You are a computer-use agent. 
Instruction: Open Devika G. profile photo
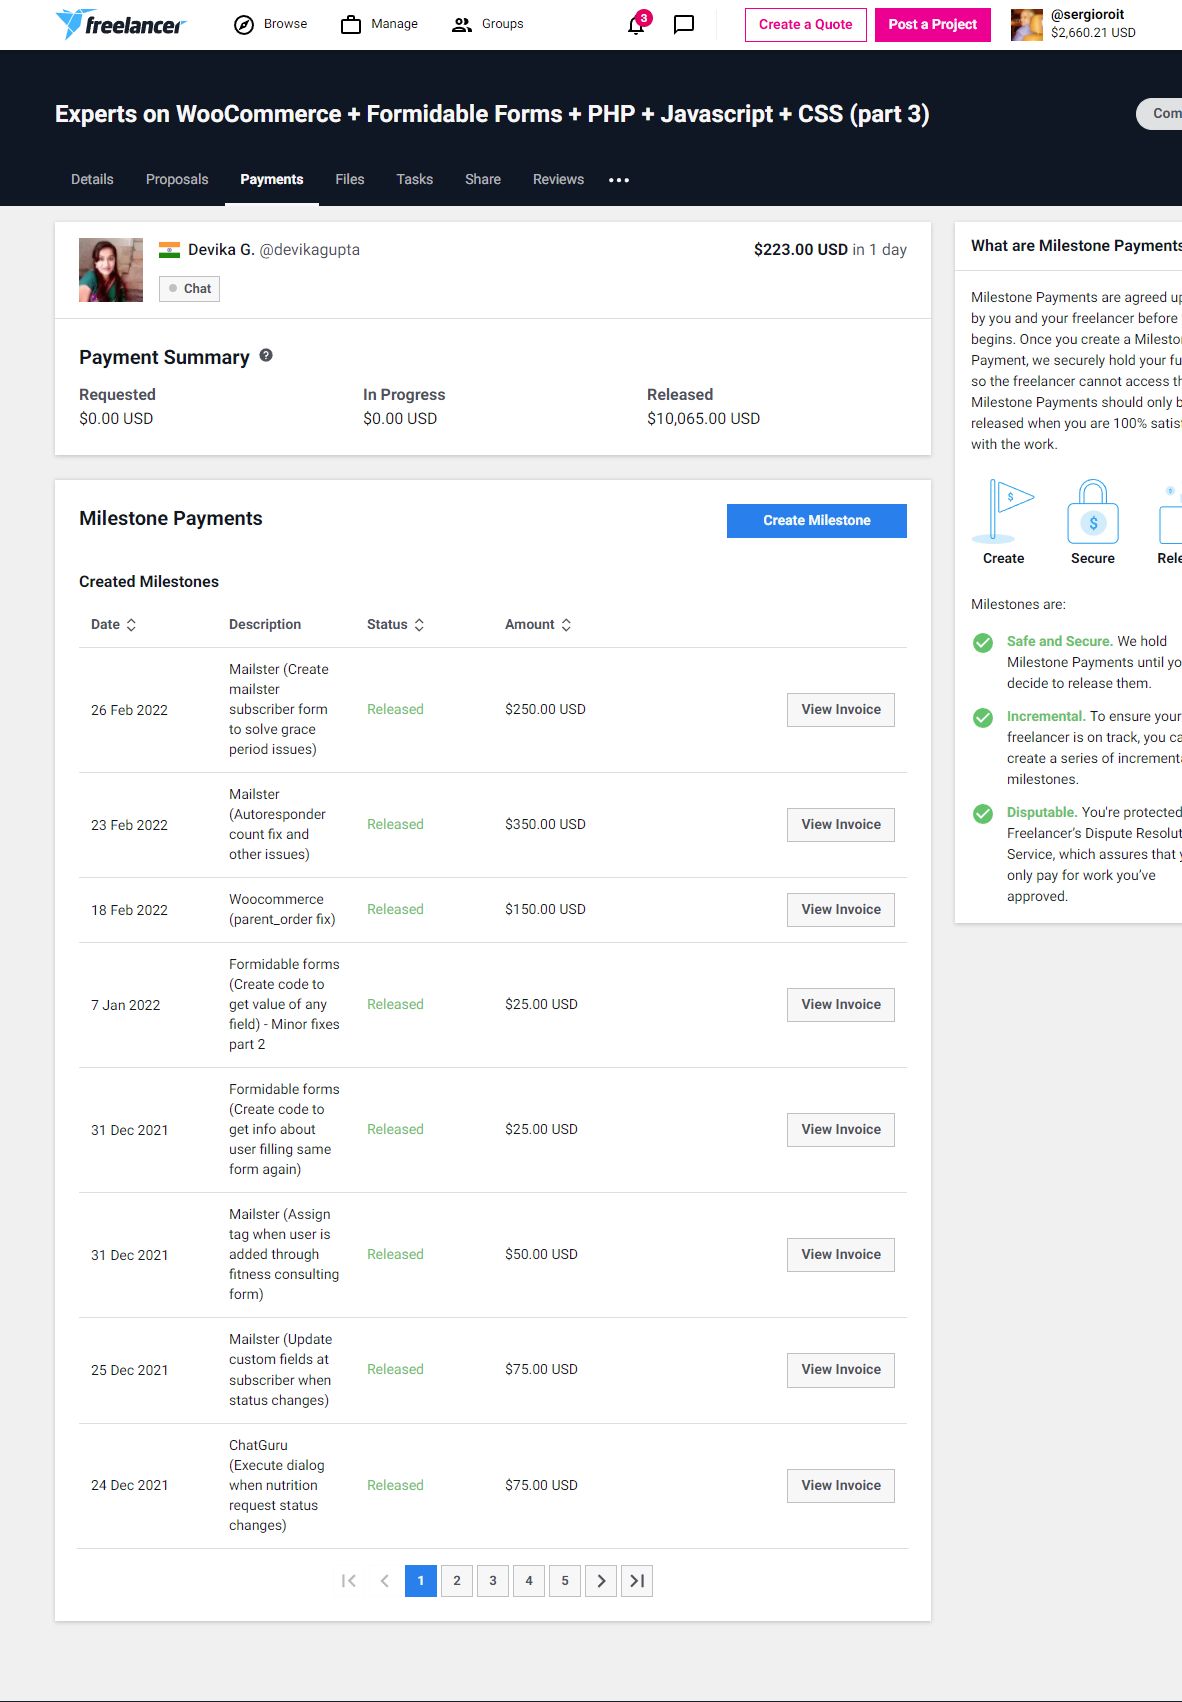(x=111, y=270)
